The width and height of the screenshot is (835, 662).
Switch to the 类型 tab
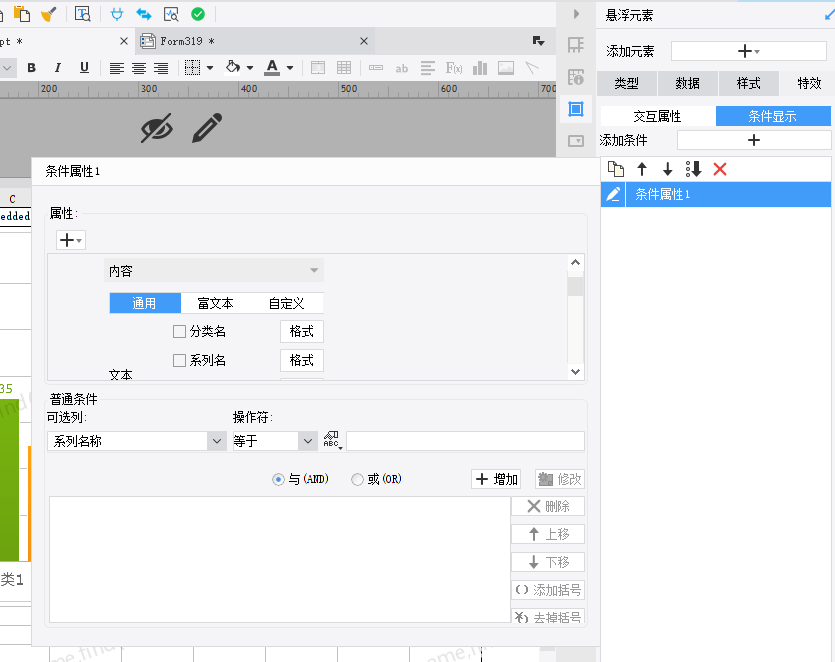click(x=627, y=83)
